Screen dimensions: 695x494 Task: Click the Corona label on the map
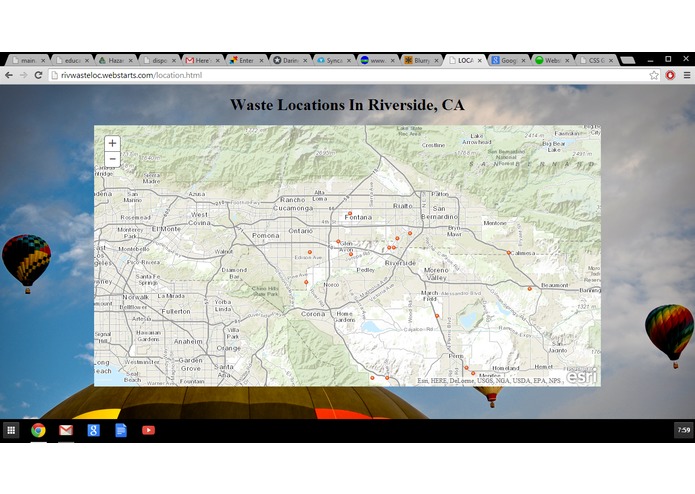(x=313, y=314)
